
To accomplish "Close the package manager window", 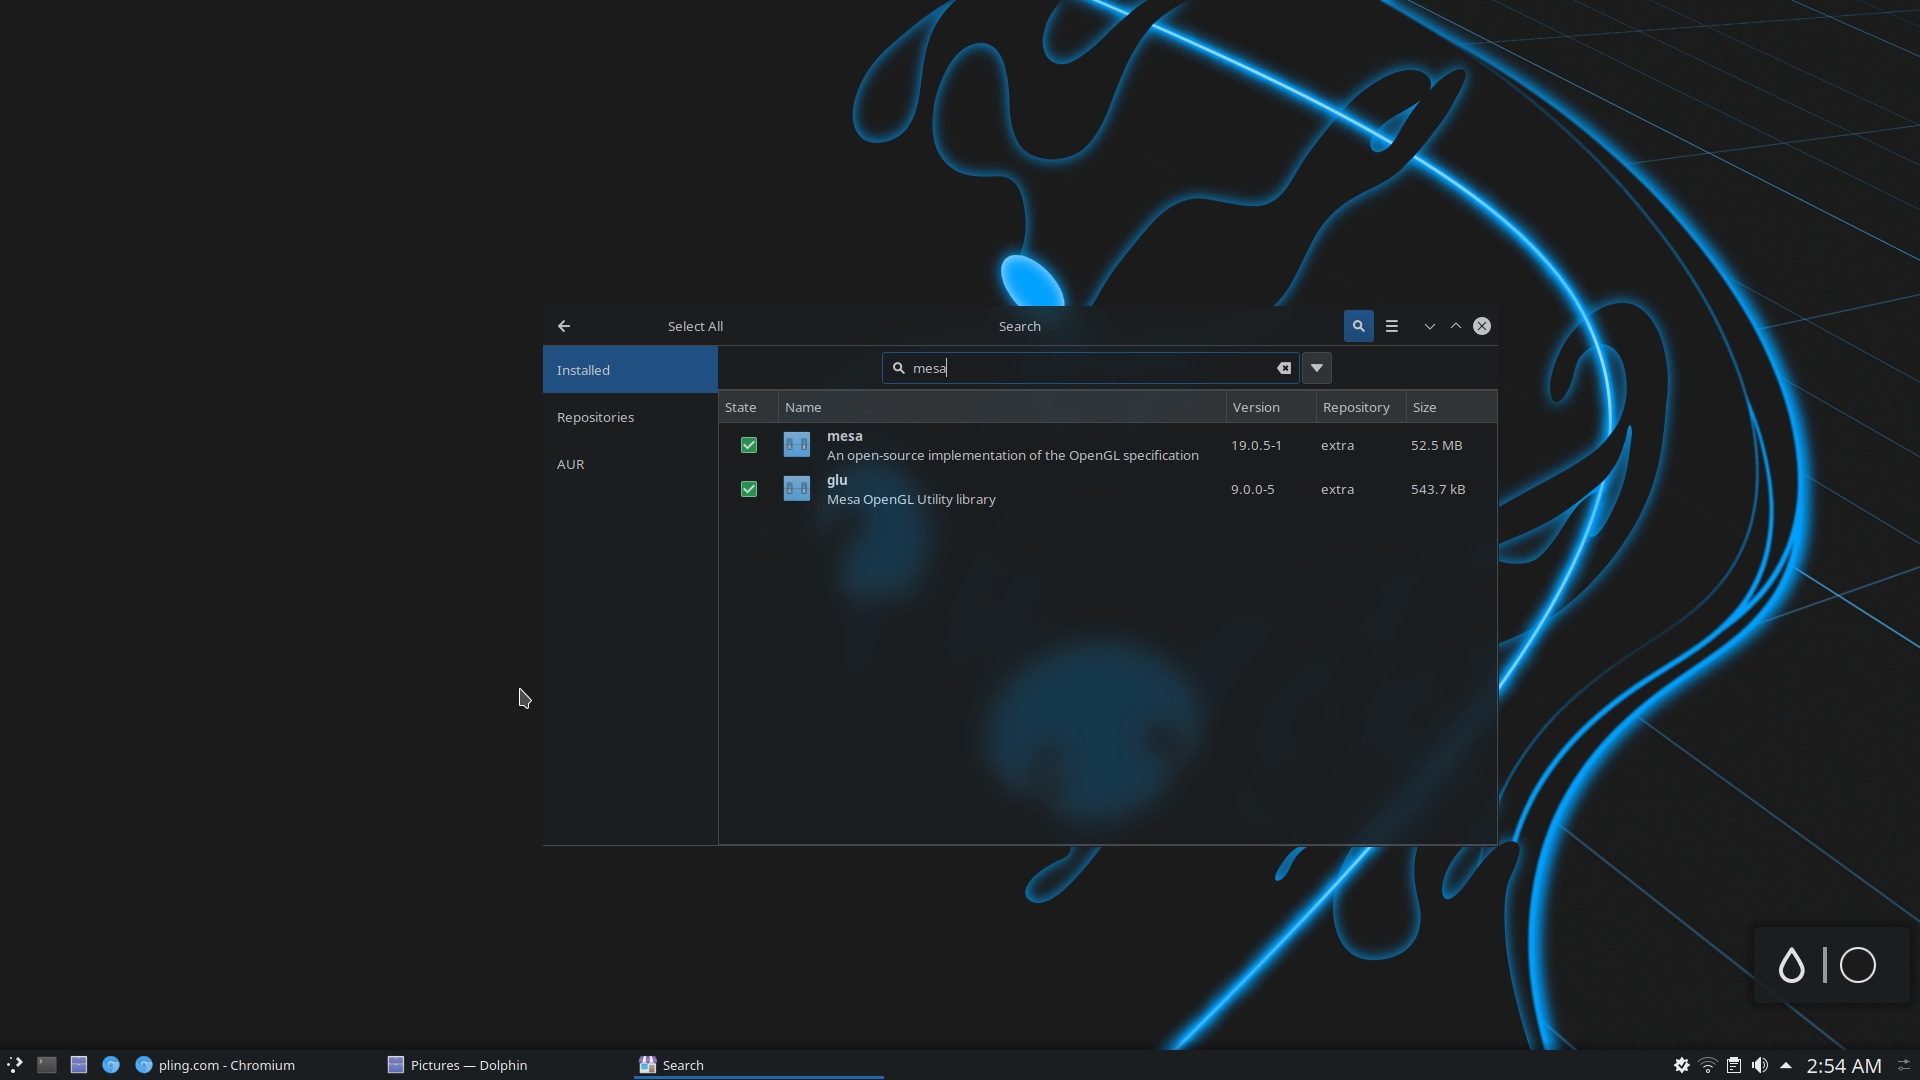I will [1482, 326].
